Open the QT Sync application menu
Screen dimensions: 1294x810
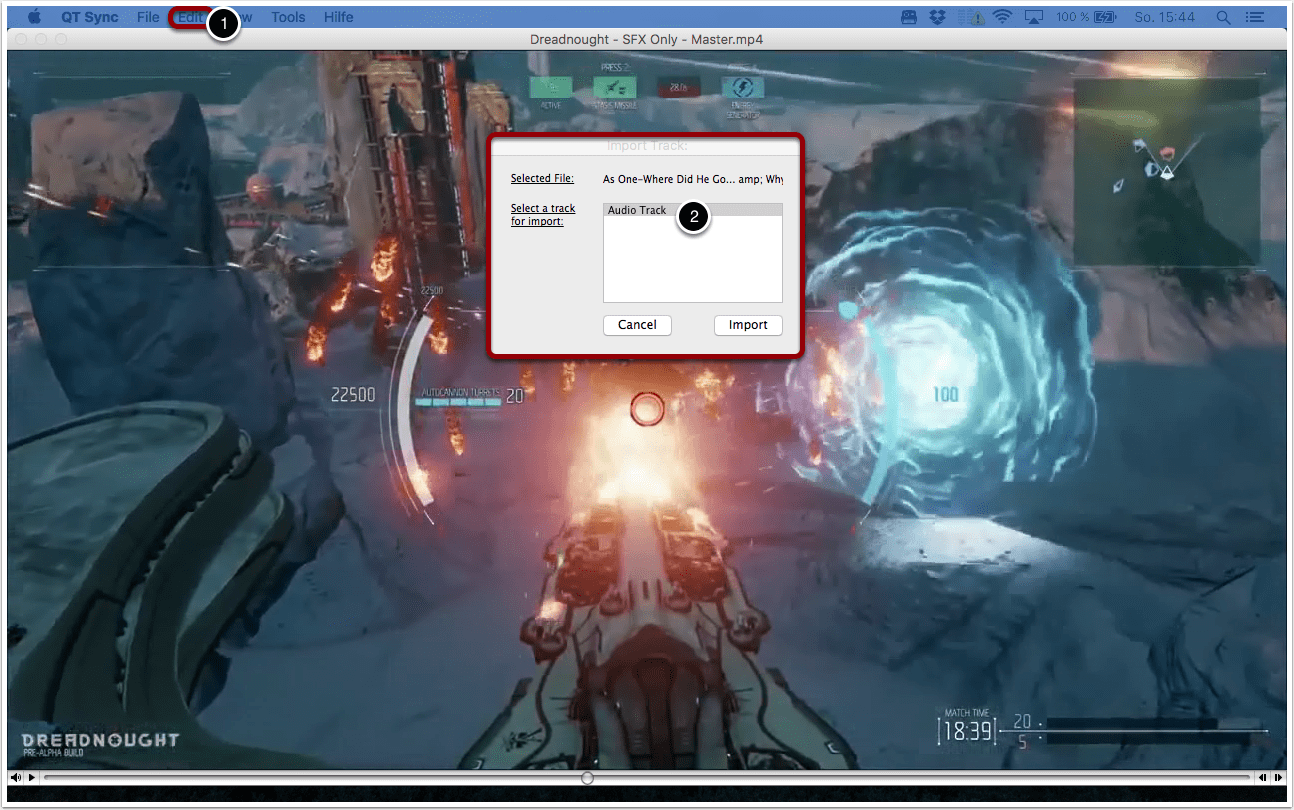pyautogui.click(x=90, y=17)
